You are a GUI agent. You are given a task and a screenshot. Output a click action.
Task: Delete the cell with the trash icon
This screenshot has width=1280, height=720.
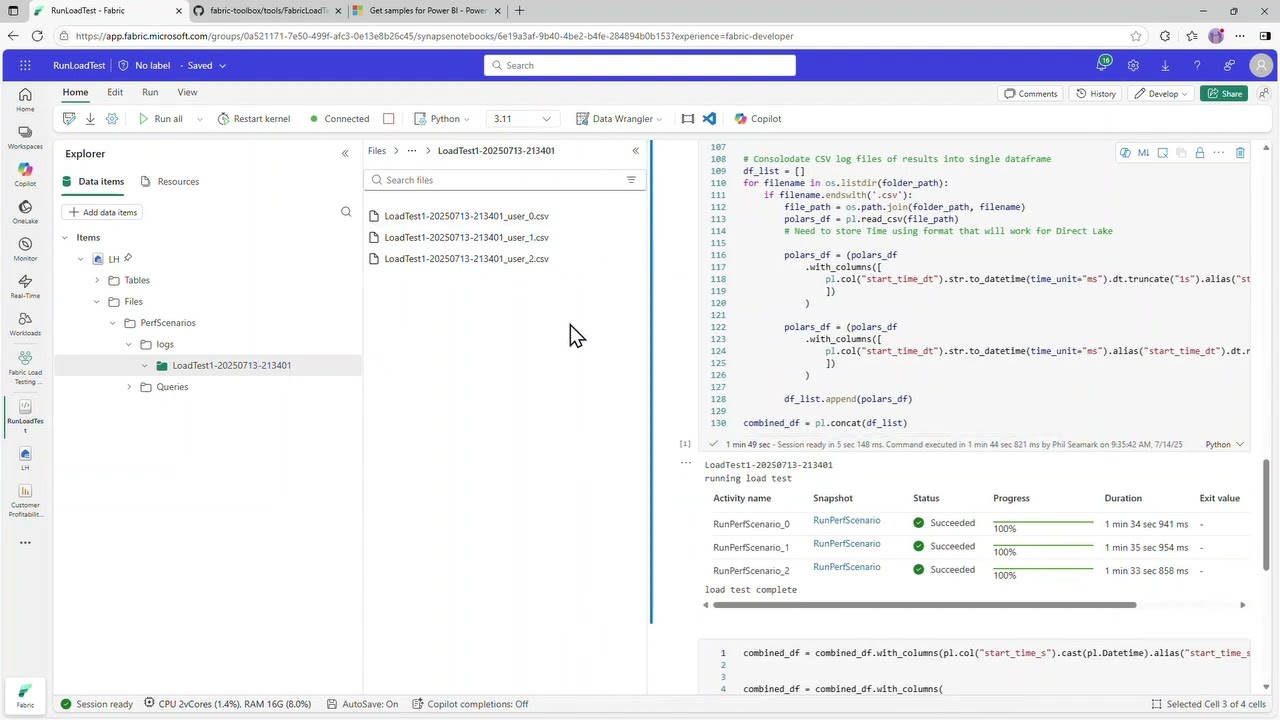point(1240,153)
